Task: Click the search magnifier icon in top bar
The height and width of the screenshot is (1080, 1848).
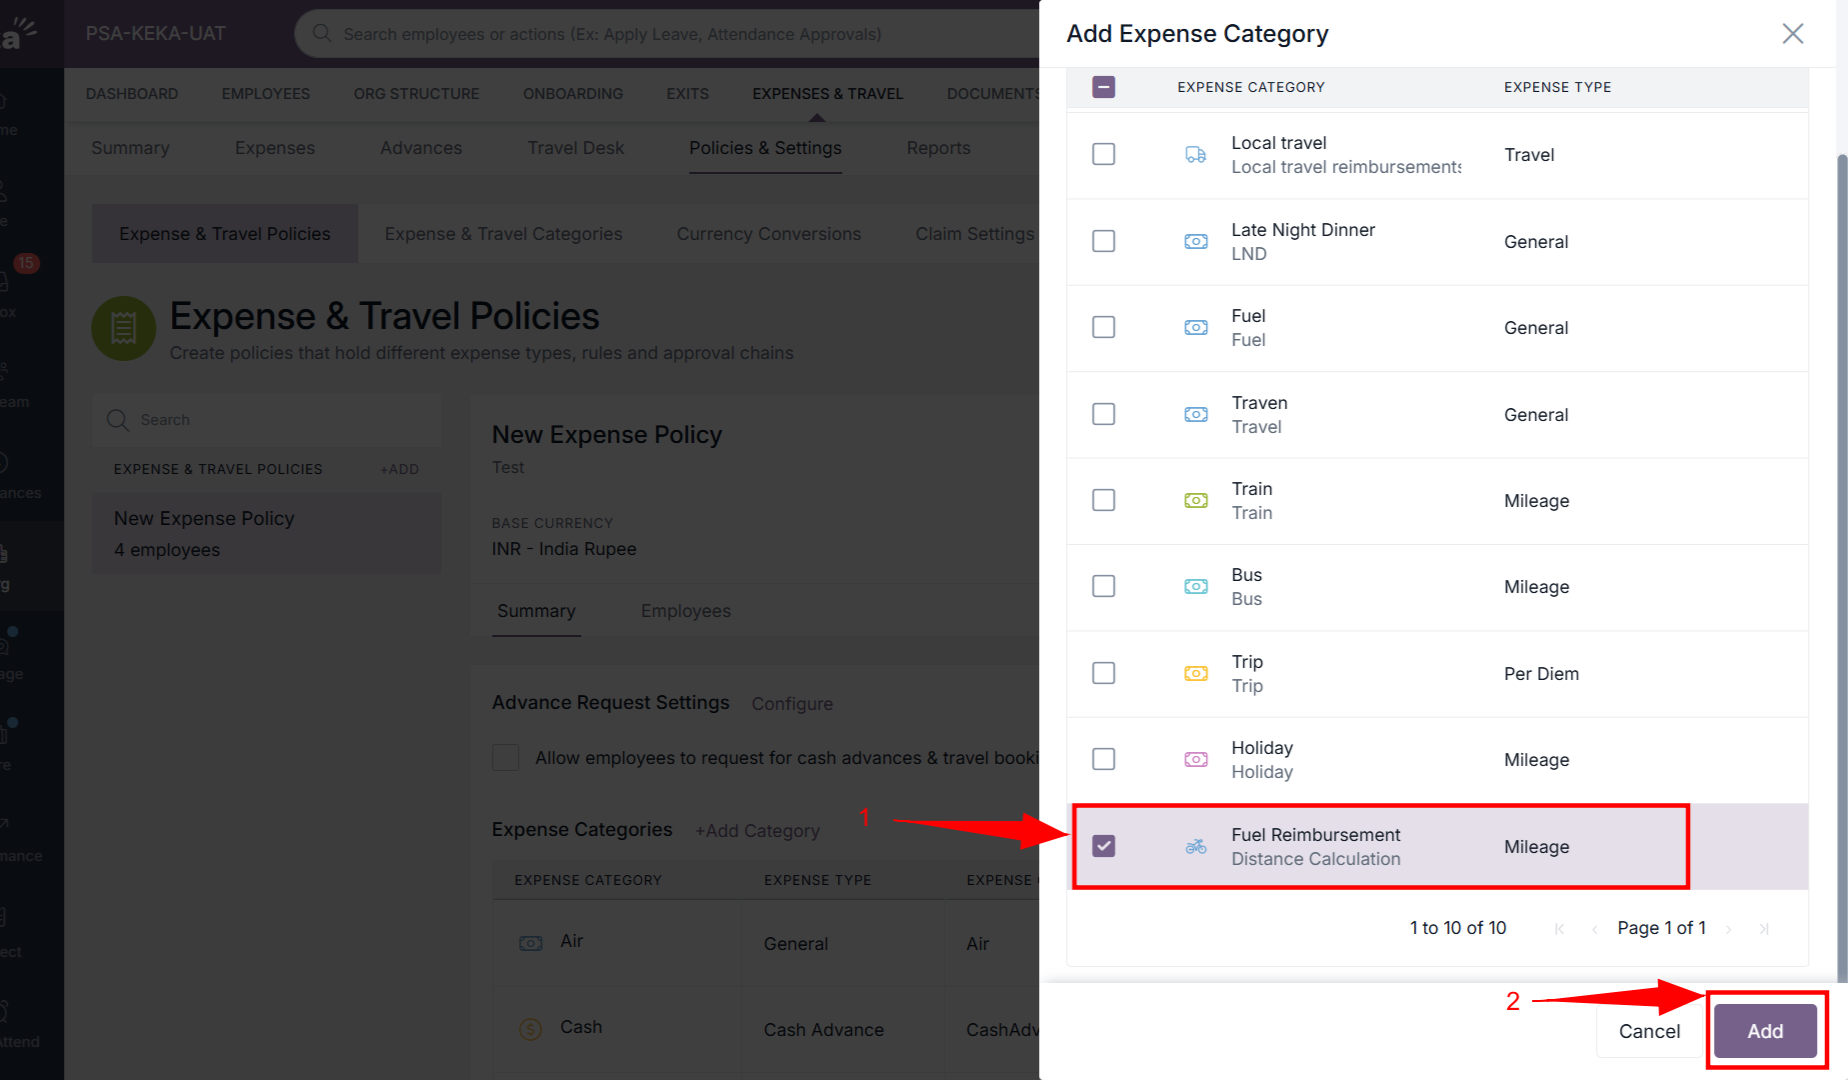Action: (322, 34)
